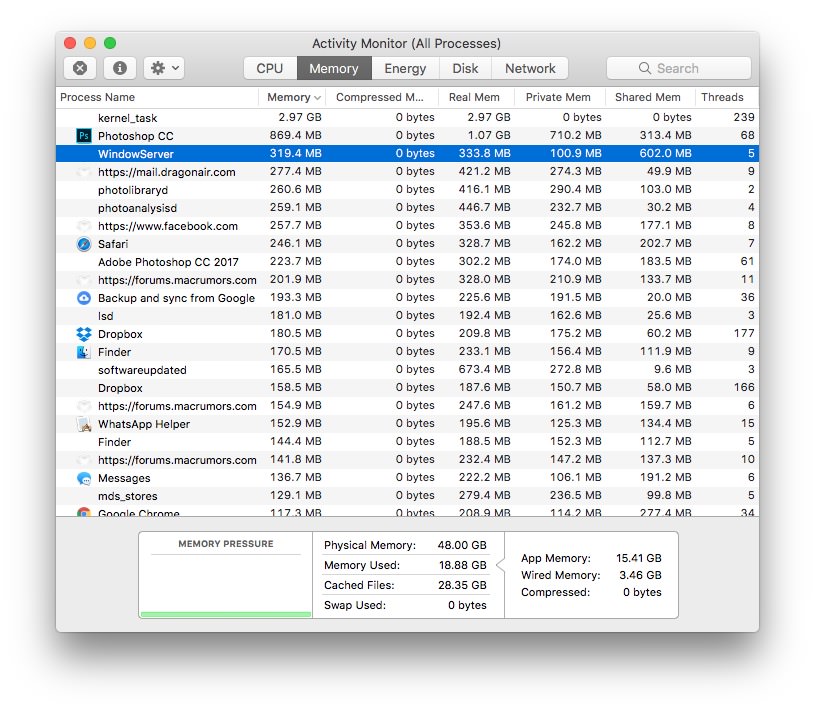Click the Compressed 0 bytes summary value

642,592
